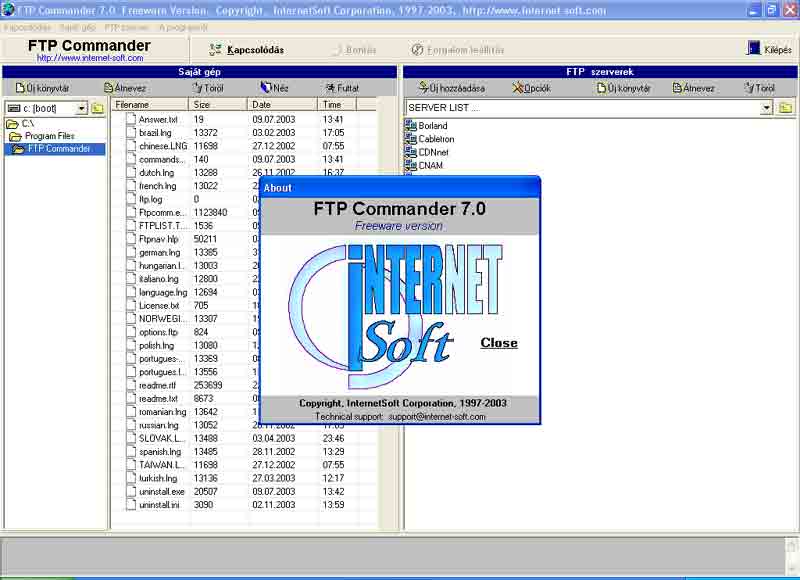Click the file icon next to turkish.lng
Image resolution: width=800 pixels, height=580 pixels.
click(131, 478)
